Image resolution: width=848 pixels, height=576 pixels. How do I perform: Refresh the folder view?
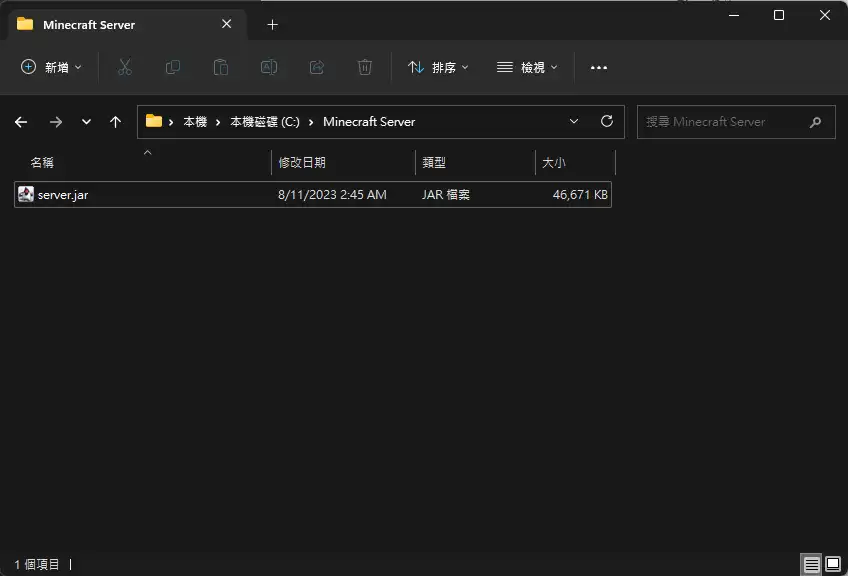tap(607, 121)
